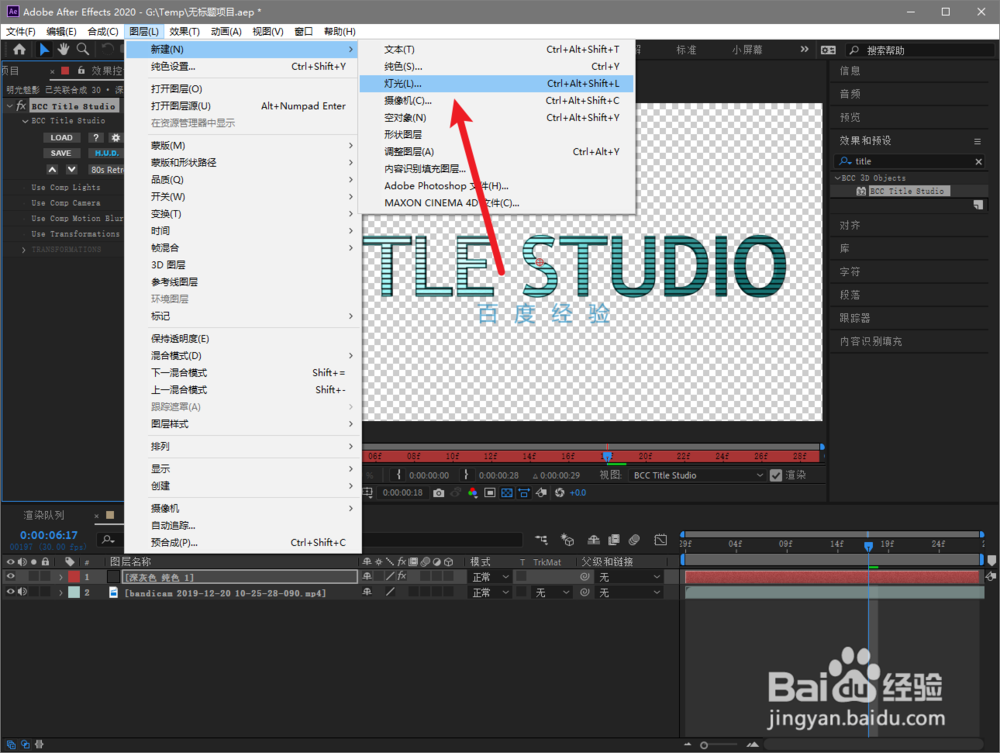
Task: Toggle hide shy layers icon
Action: pos(593,540)
